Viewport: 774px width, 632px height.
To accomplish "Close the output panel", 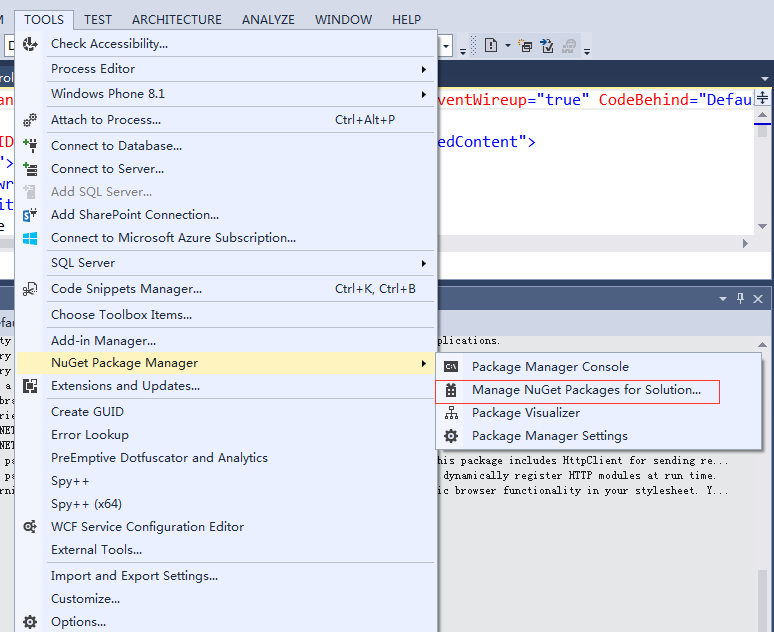I will (758, 299).
